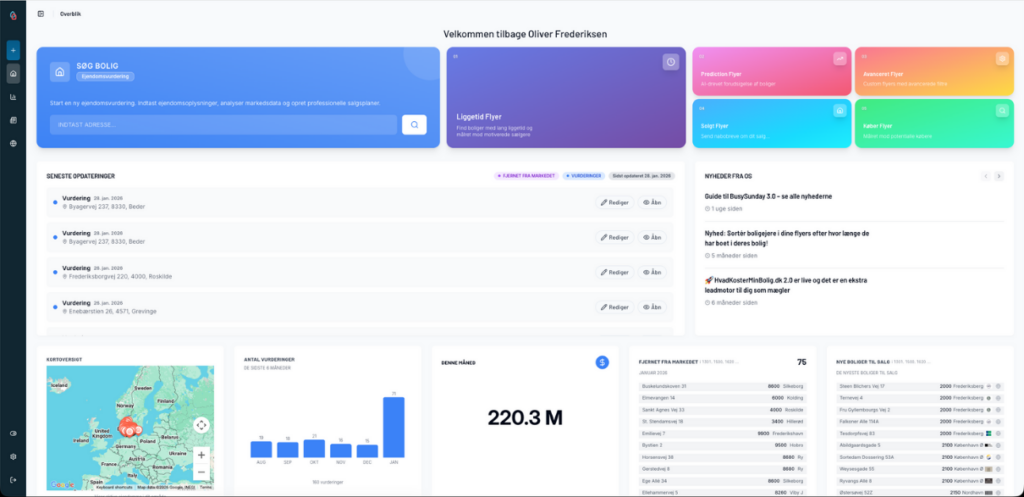Click the magnifier search button beside address field
1024x497 pixels.
pyautogui.click(x=414, y=124)
